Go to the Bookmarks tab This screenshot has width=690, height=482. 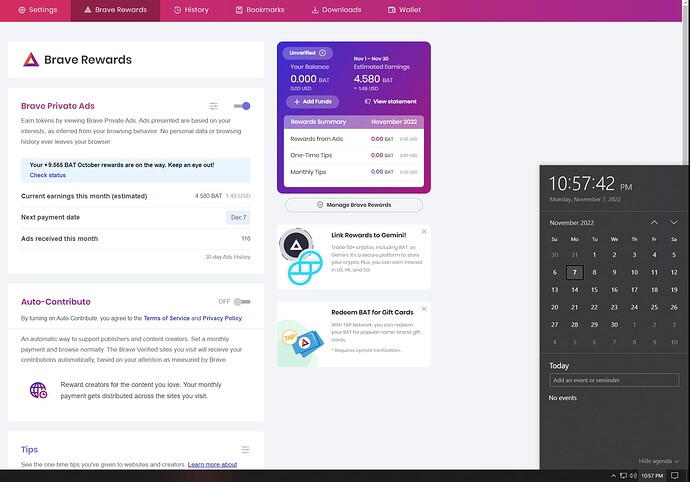point(260,10)
